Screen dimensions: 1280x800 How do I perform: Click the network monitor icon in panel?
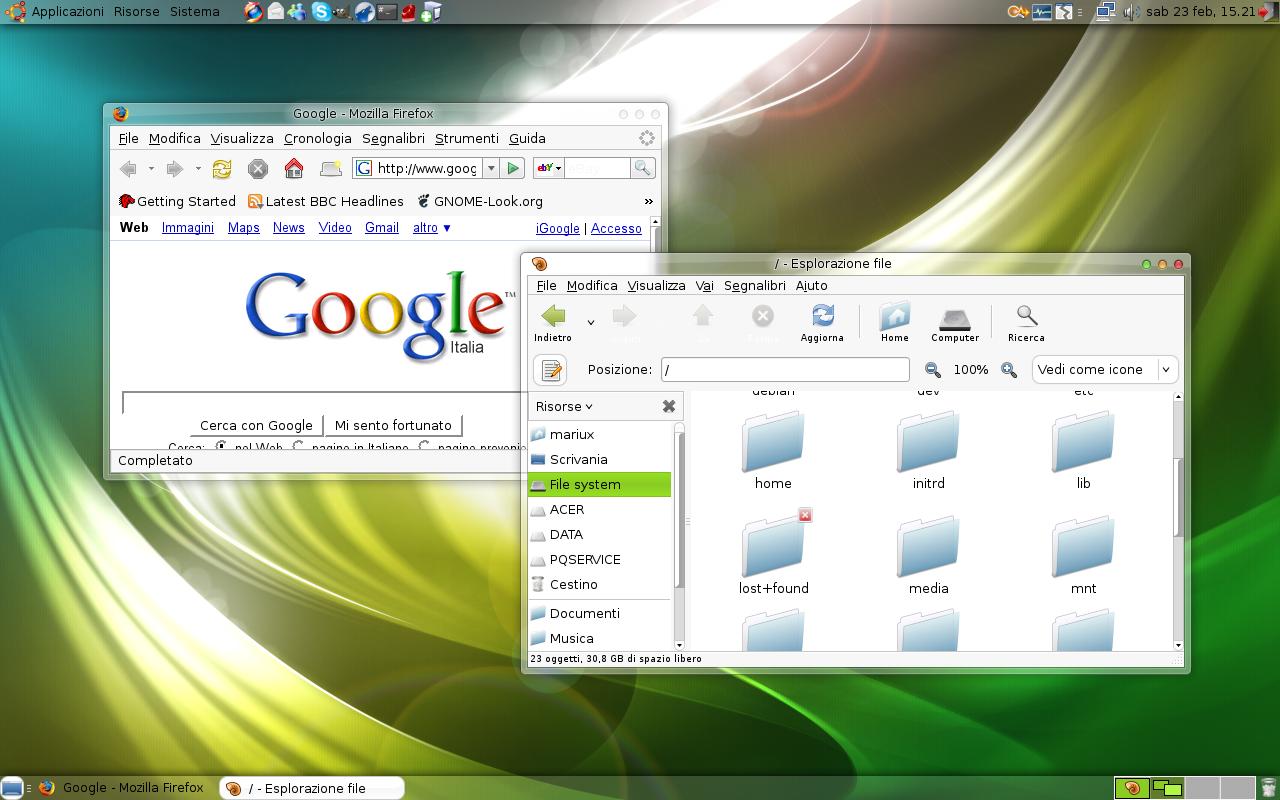(x=1105, y=12)
